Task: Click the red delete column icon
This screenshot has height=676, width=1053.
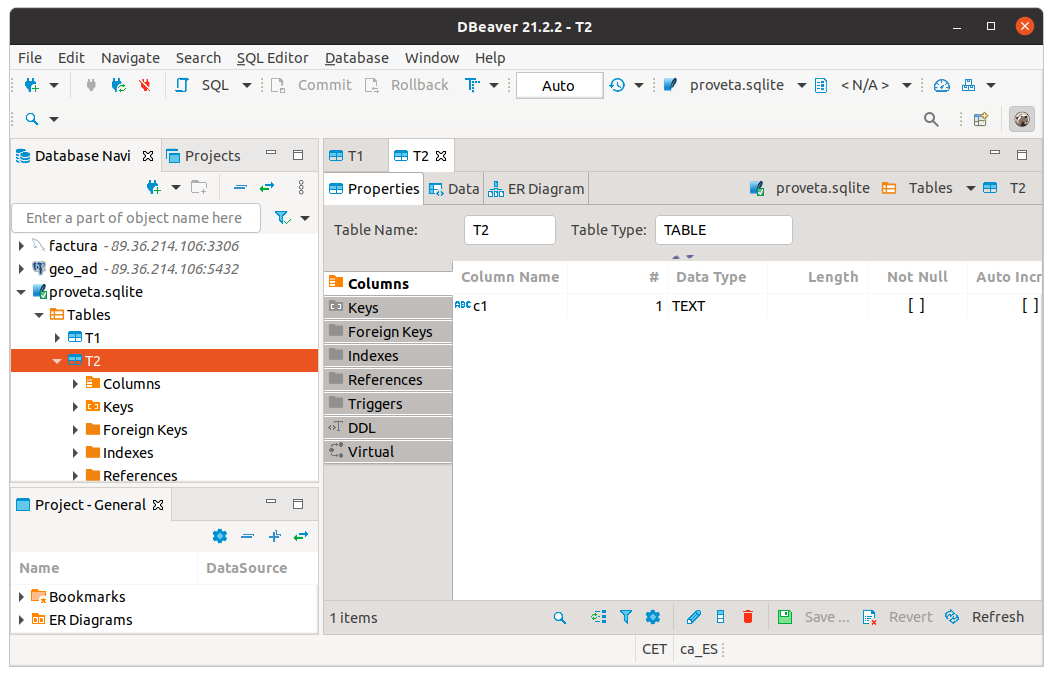Action: [x=747, y=617]
